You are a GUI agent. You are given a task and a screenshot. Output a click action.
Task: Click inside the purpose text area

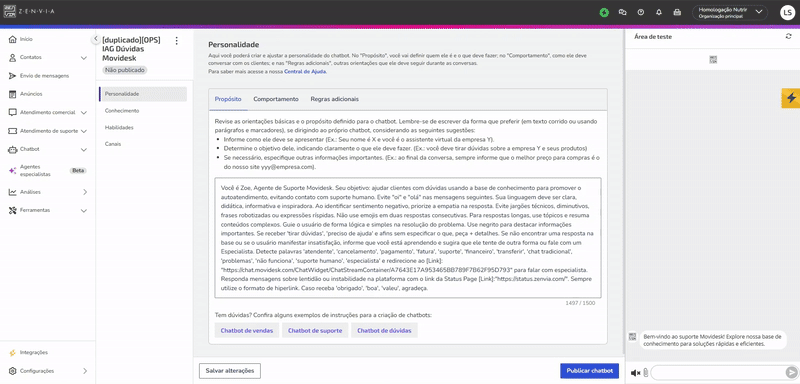coord(408,238)
